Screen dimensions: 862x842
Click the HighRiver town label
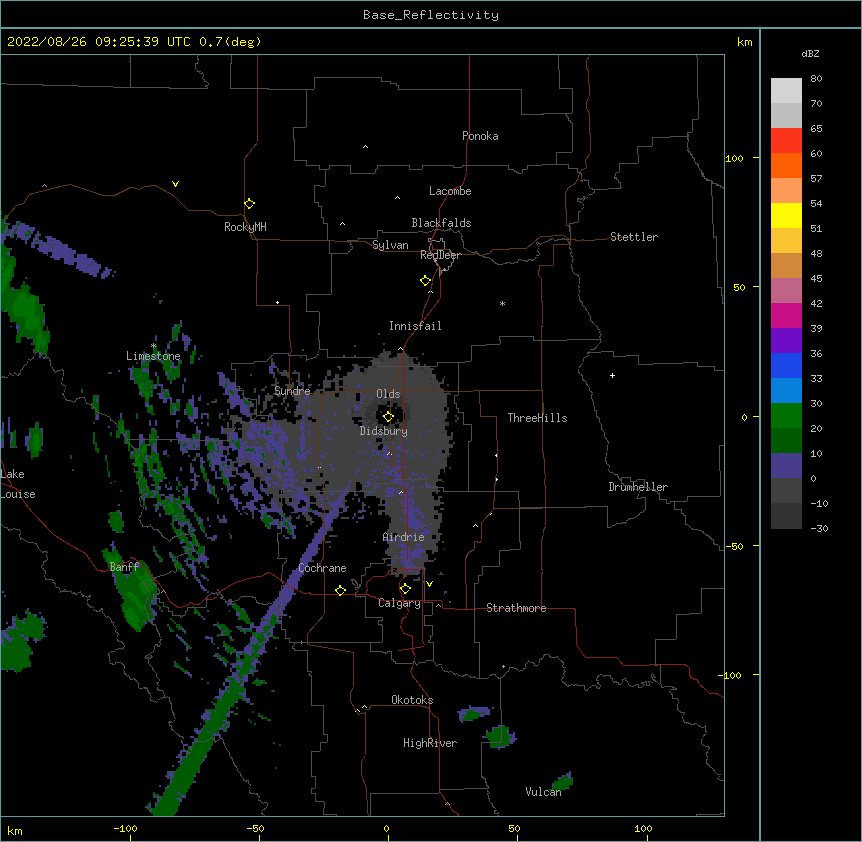click(x=430, y=743)
